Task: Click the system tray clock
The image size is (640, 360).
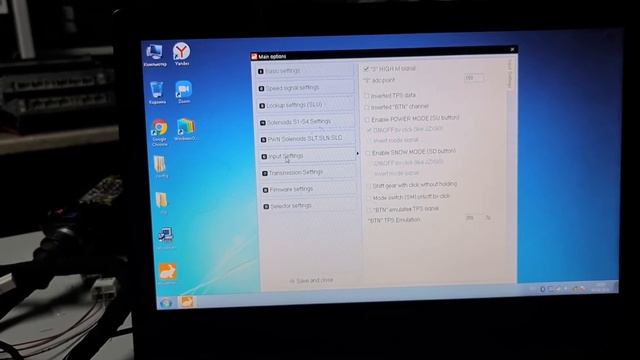Action: tap(600, 287)
